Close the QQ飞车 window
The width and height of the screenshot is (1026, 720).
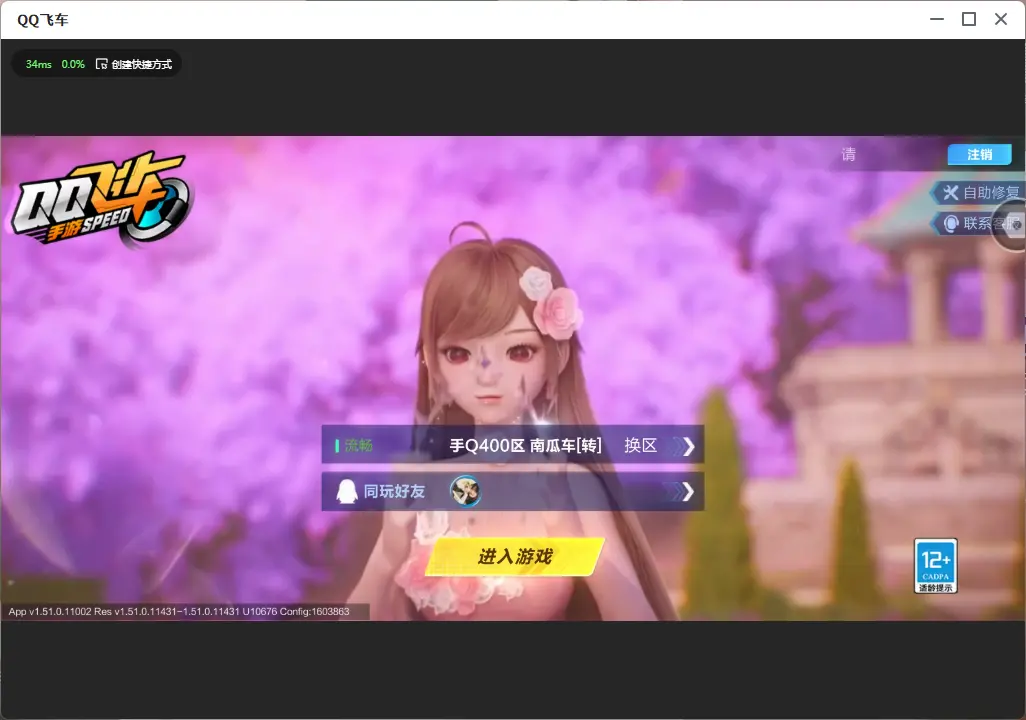(1001, 20)
